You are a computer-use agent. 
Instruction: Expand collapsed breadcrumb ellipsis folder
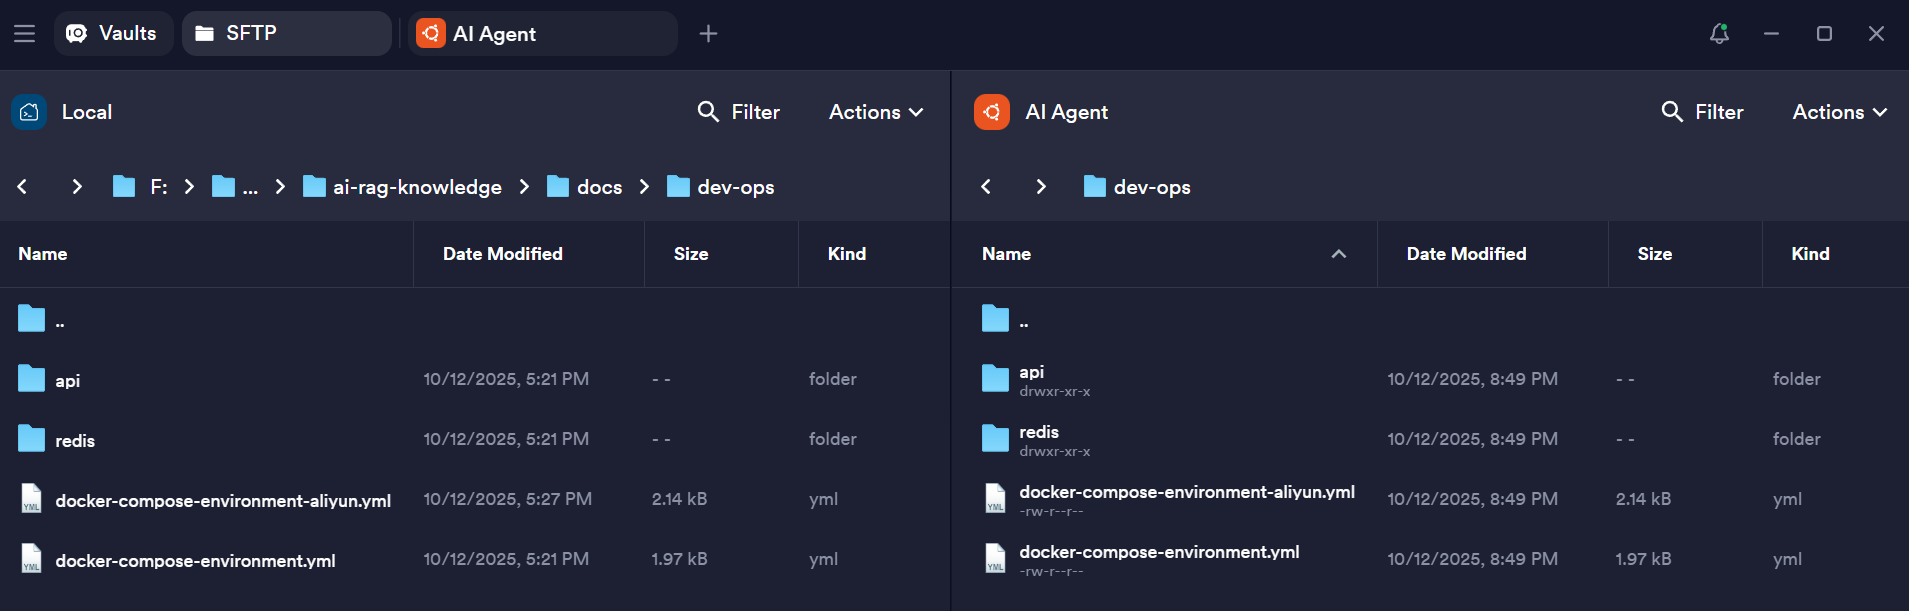point(236,187)
